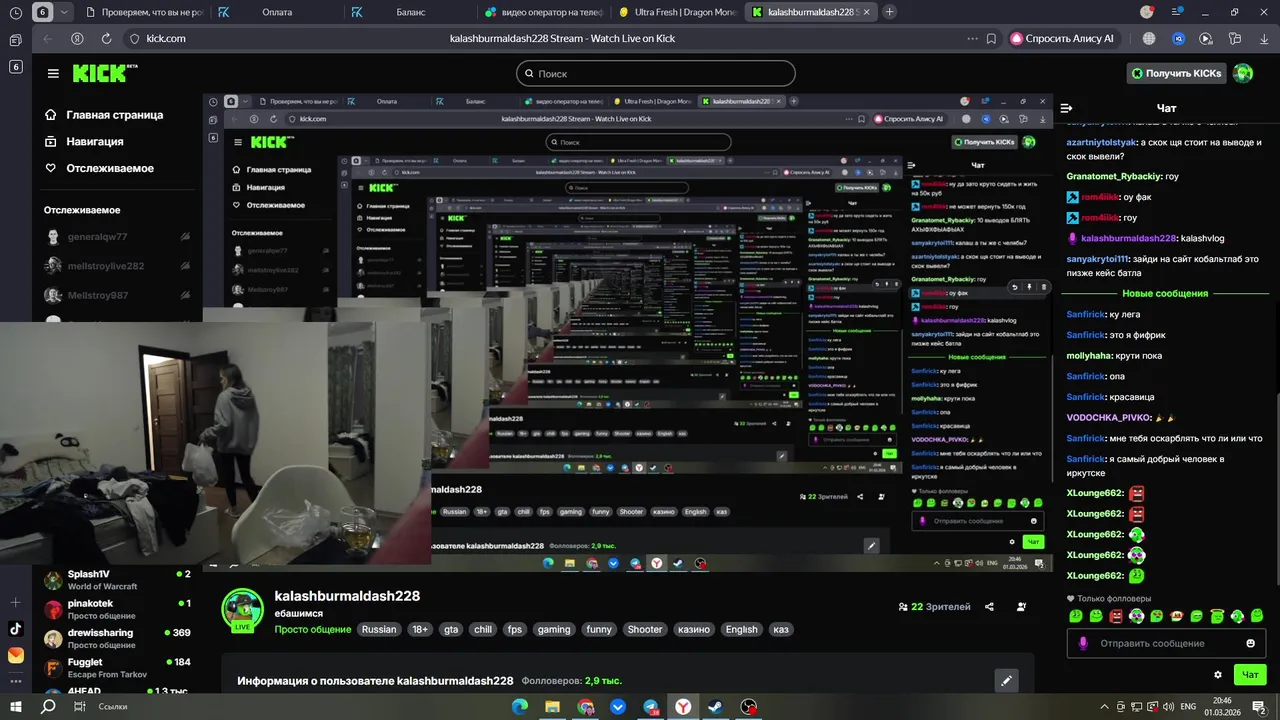The width and height of the screenshot is (1280, 720).
Task: Pick the first green emote in quick bar
Action: 1076,616
